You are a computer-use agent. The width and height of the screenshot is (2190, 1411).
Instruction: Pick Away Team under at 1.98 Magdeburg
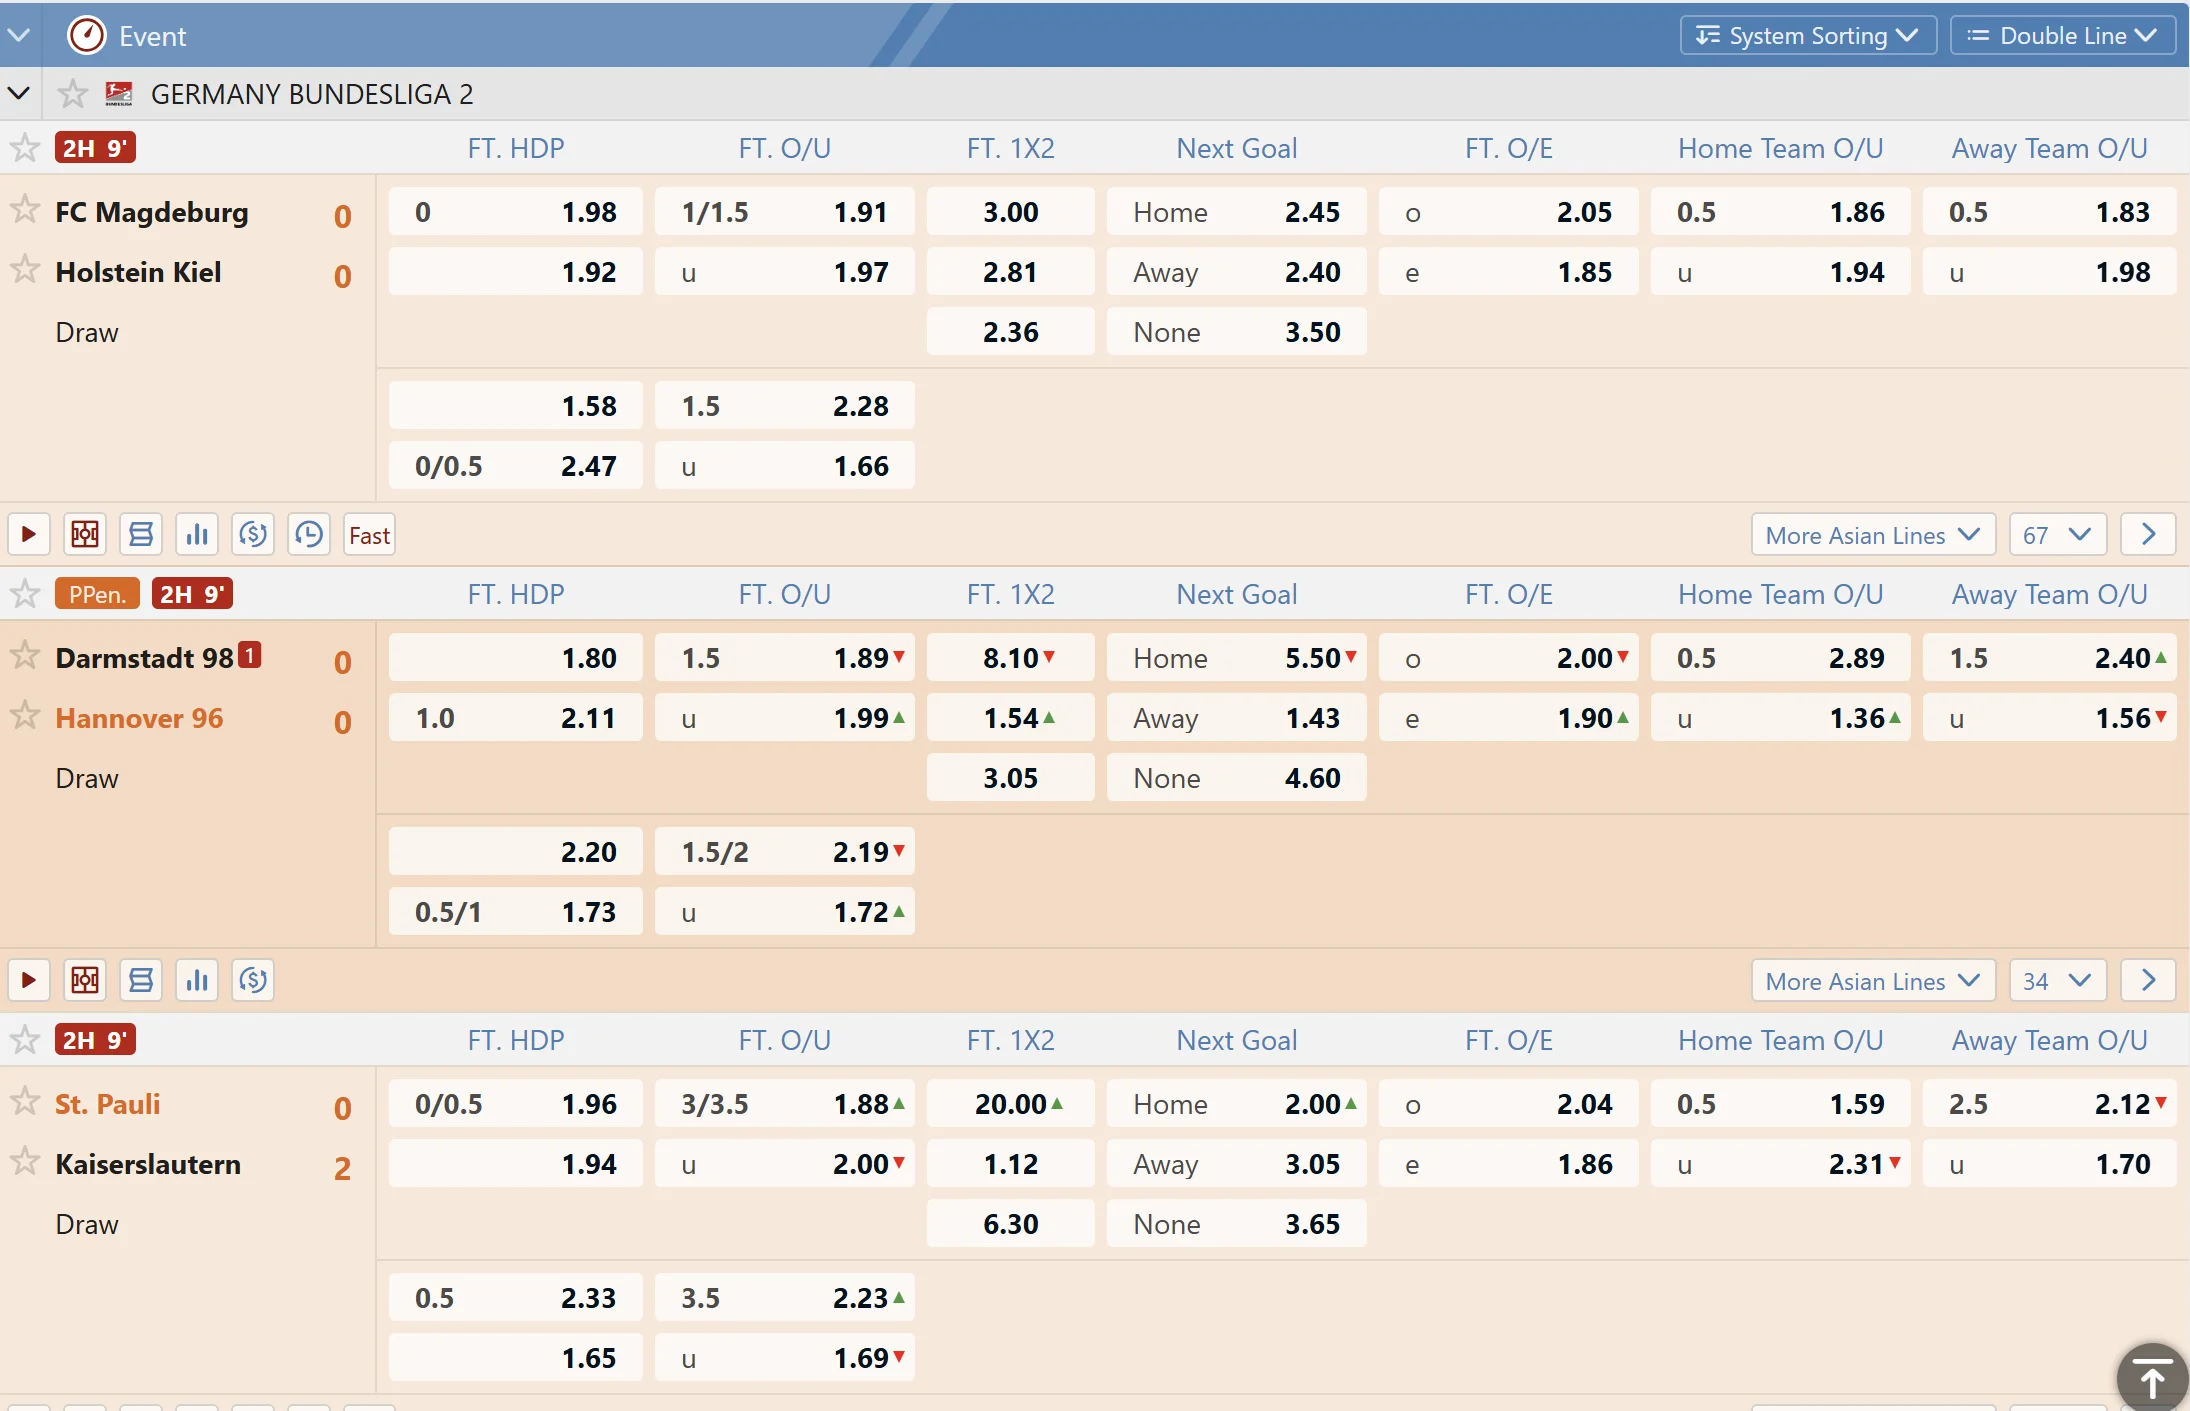coord(2049,272)
